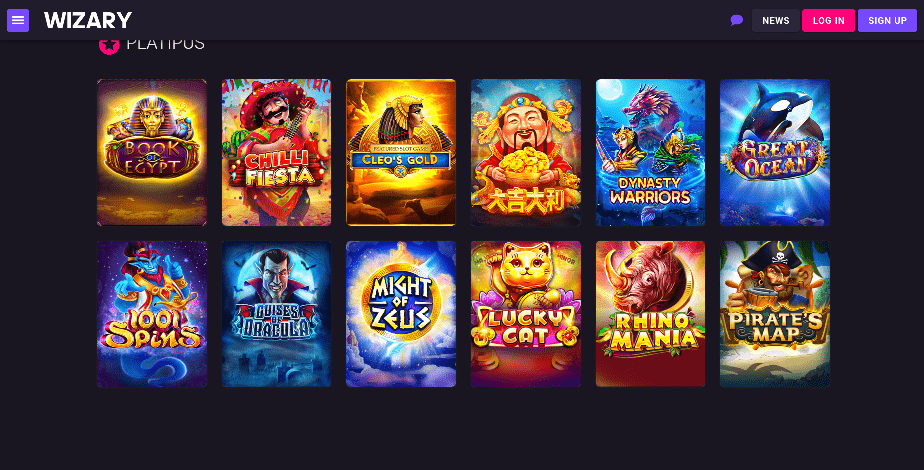Click the SIGN UP button
The width and height of the screenshot is (924, 470).
tap(887, 21)
